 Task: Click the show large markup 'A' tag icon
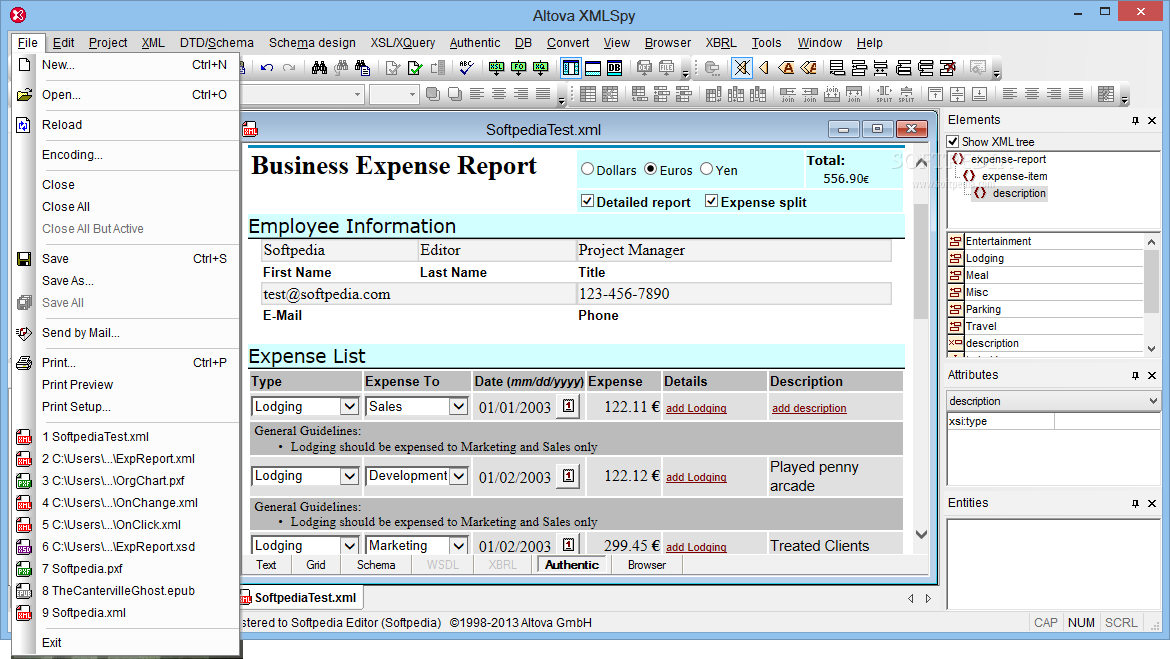(786, 68)
